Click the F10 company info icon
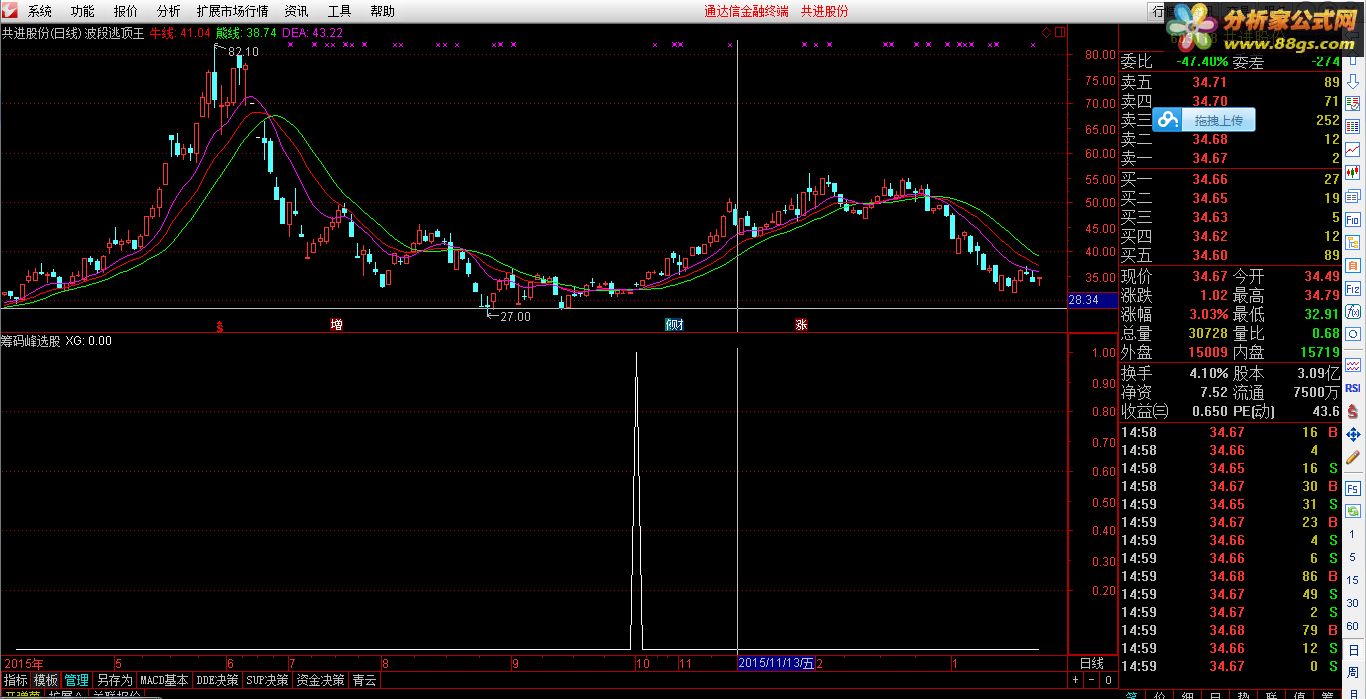The image size is (1366, 699). (x=1353, y=219)
